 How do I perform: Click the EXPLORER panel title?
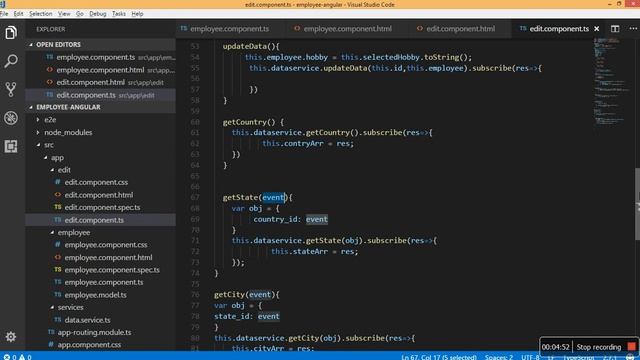[51, 29]
